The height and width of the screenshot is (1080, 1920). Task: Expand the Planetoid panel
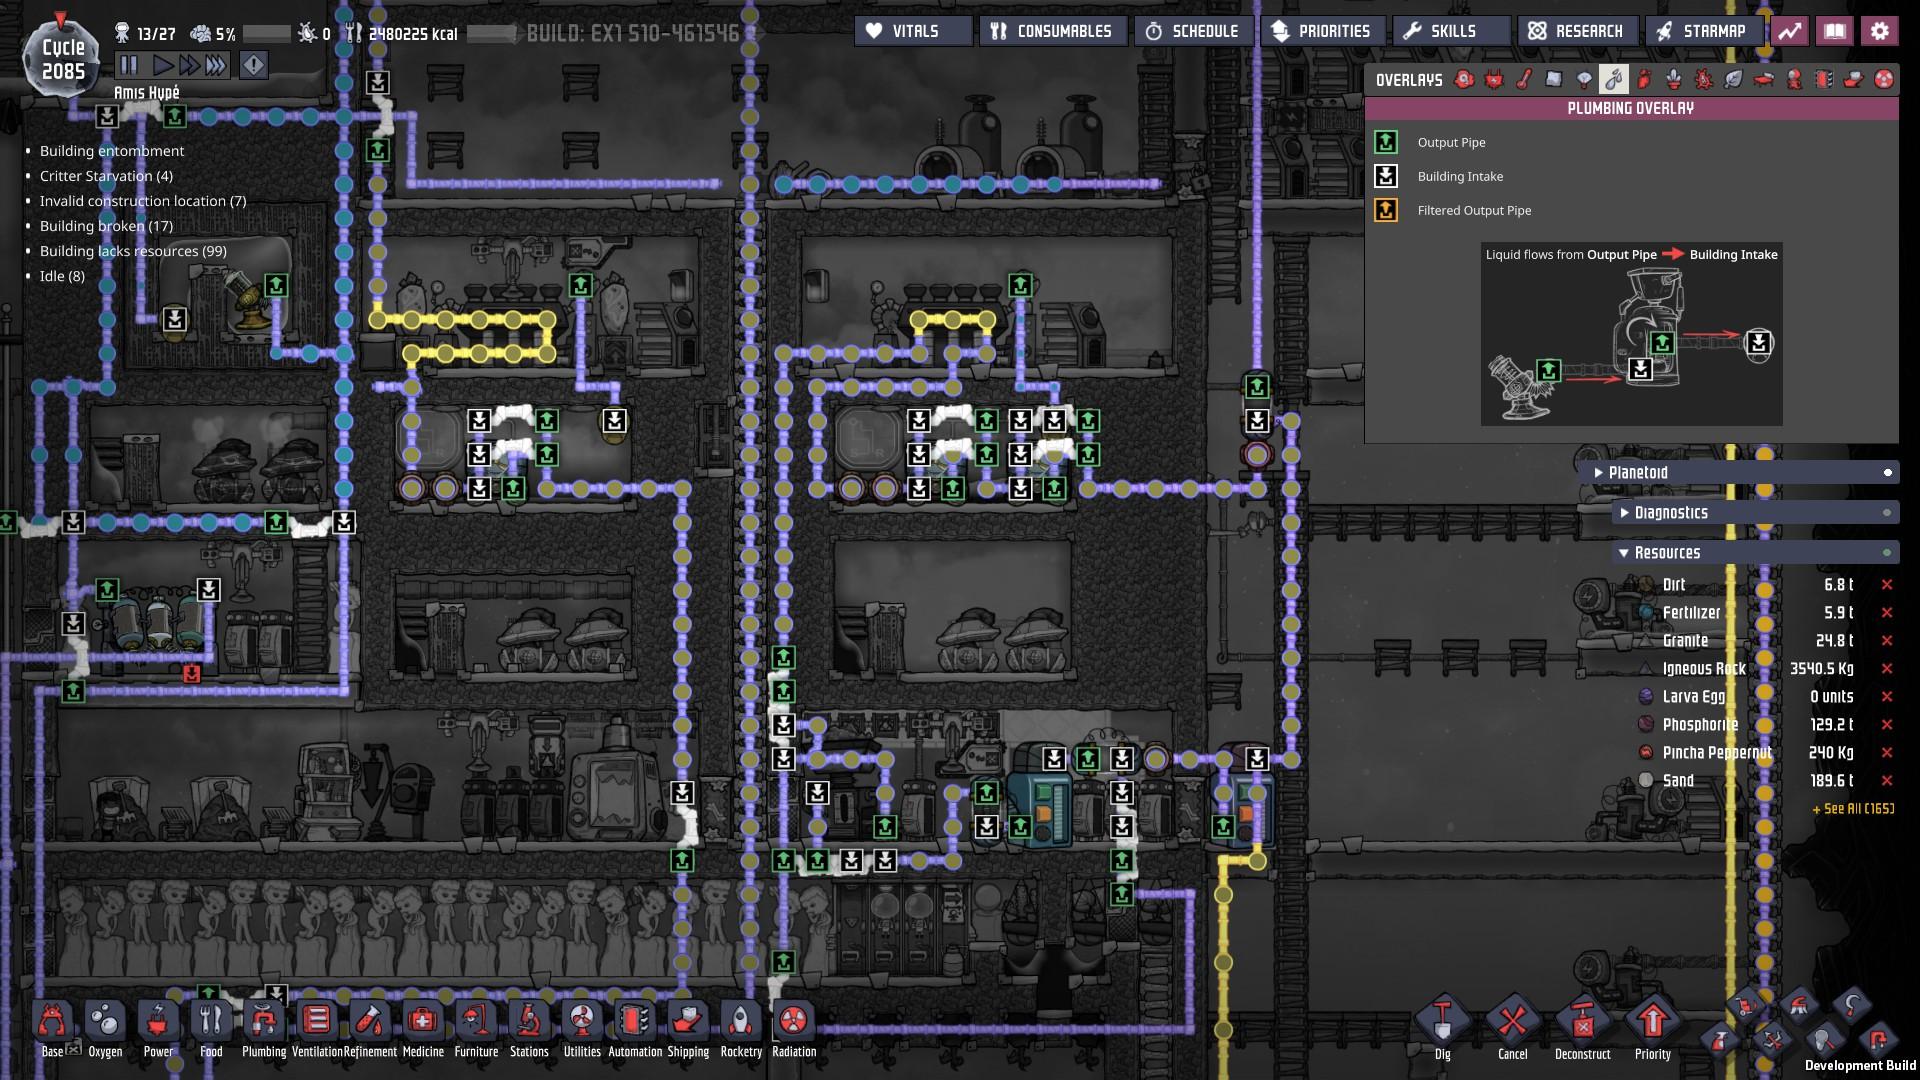[1637, 473]
